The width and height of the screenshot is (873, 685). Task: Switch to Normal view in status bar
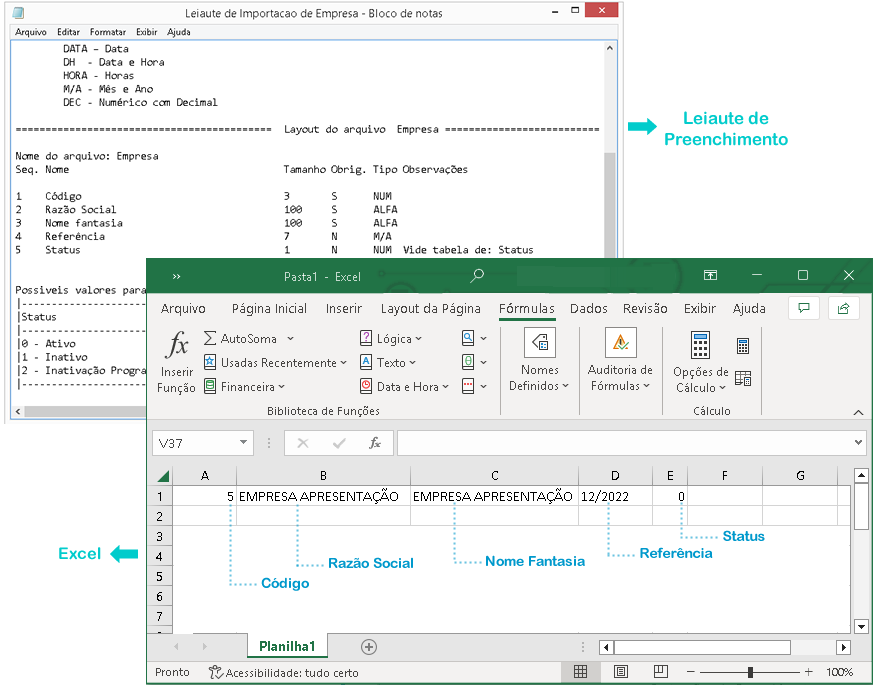coord(580,672)
